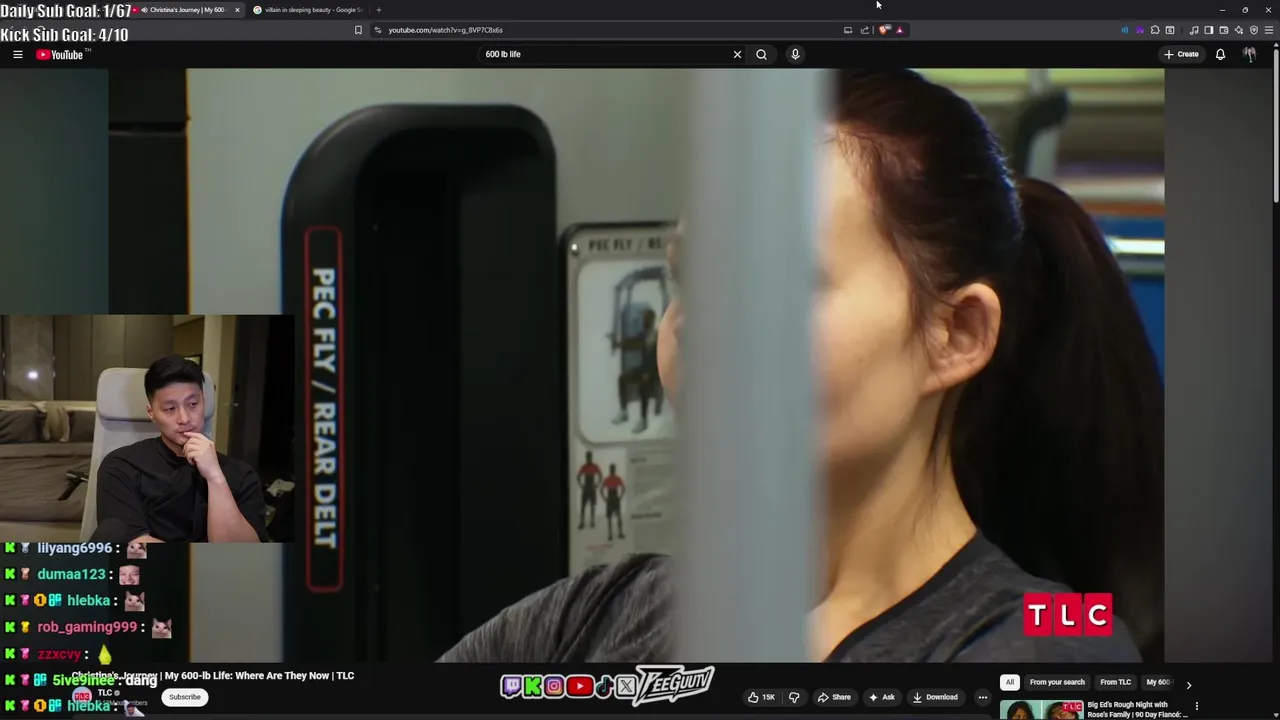Viewport: 1280px width, 720px height.
Task: Open the Brave Shields lion icon
Action: [884, 30]
